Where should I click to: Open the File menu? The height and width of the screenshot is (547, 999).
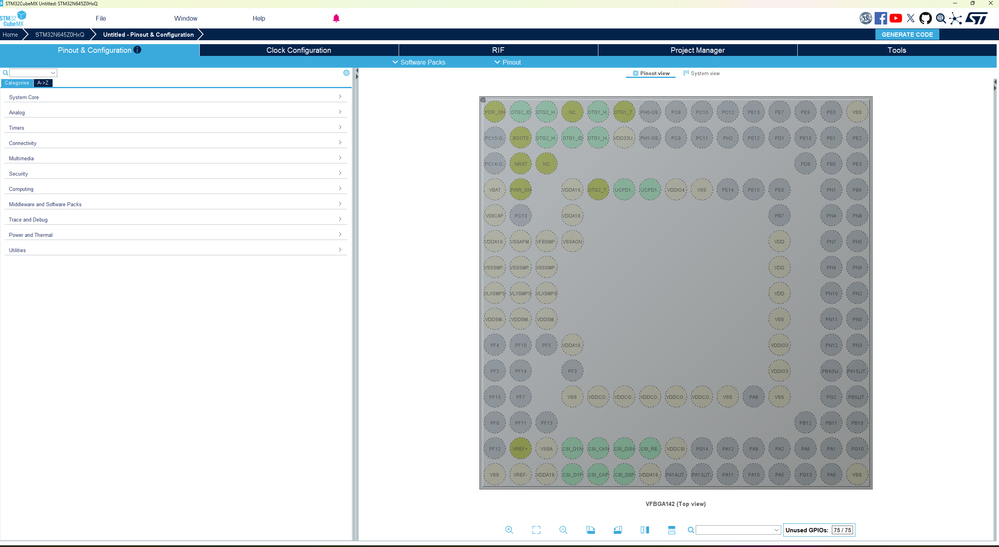pyautogui.click(x=101, y=18)
